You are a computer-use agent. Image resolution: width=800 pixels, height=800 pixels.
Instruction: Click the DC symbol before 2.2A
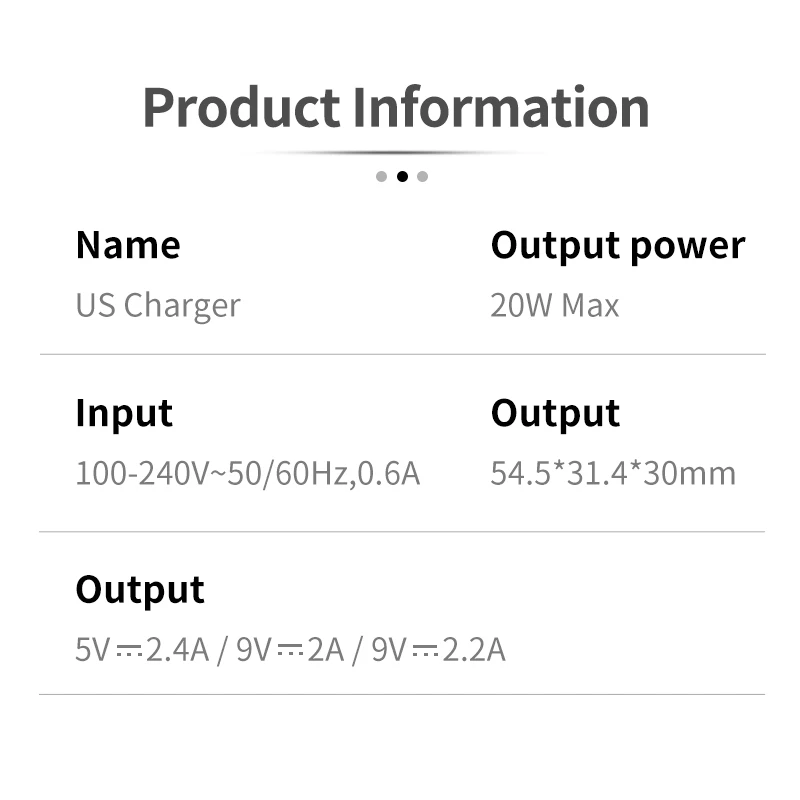click(x=424, y=652)
